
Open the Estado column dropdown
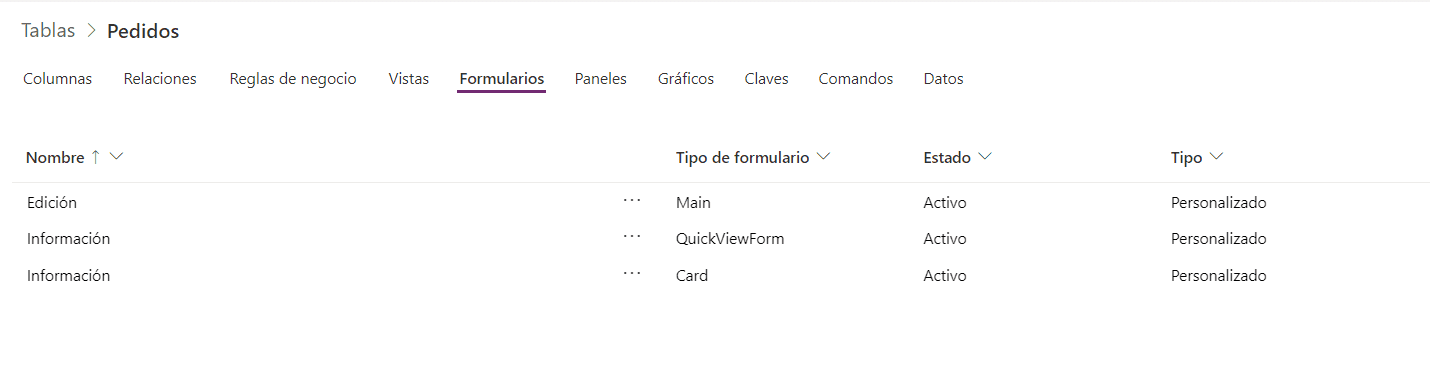(984, 157)
